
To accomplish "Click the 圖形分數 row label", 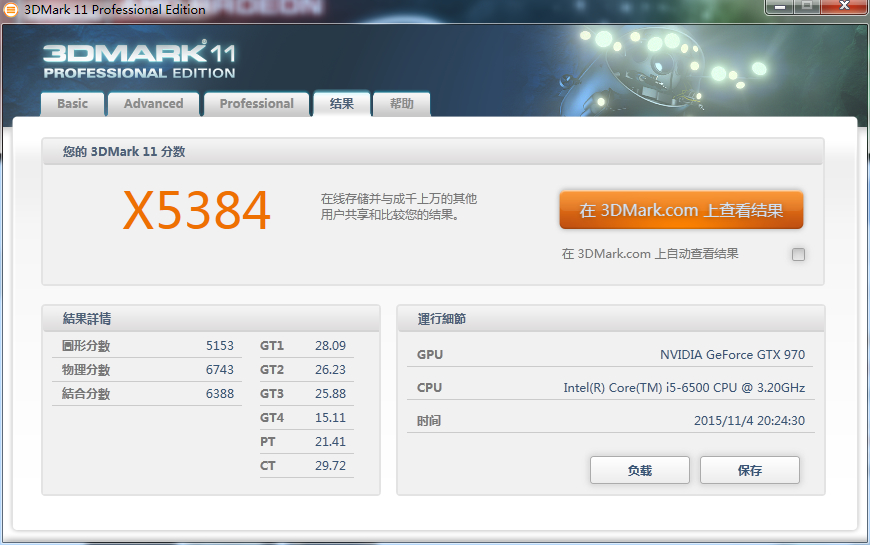I will (86, 346).
